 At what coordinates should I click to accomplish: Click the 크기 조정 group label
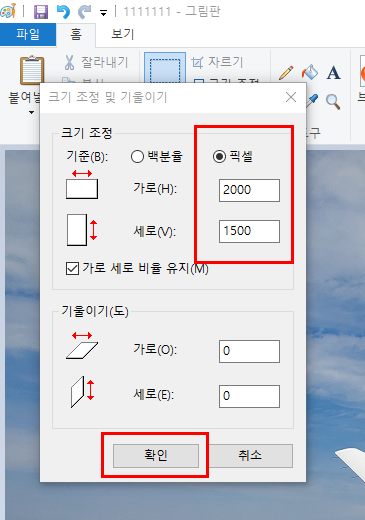[86, 133]
